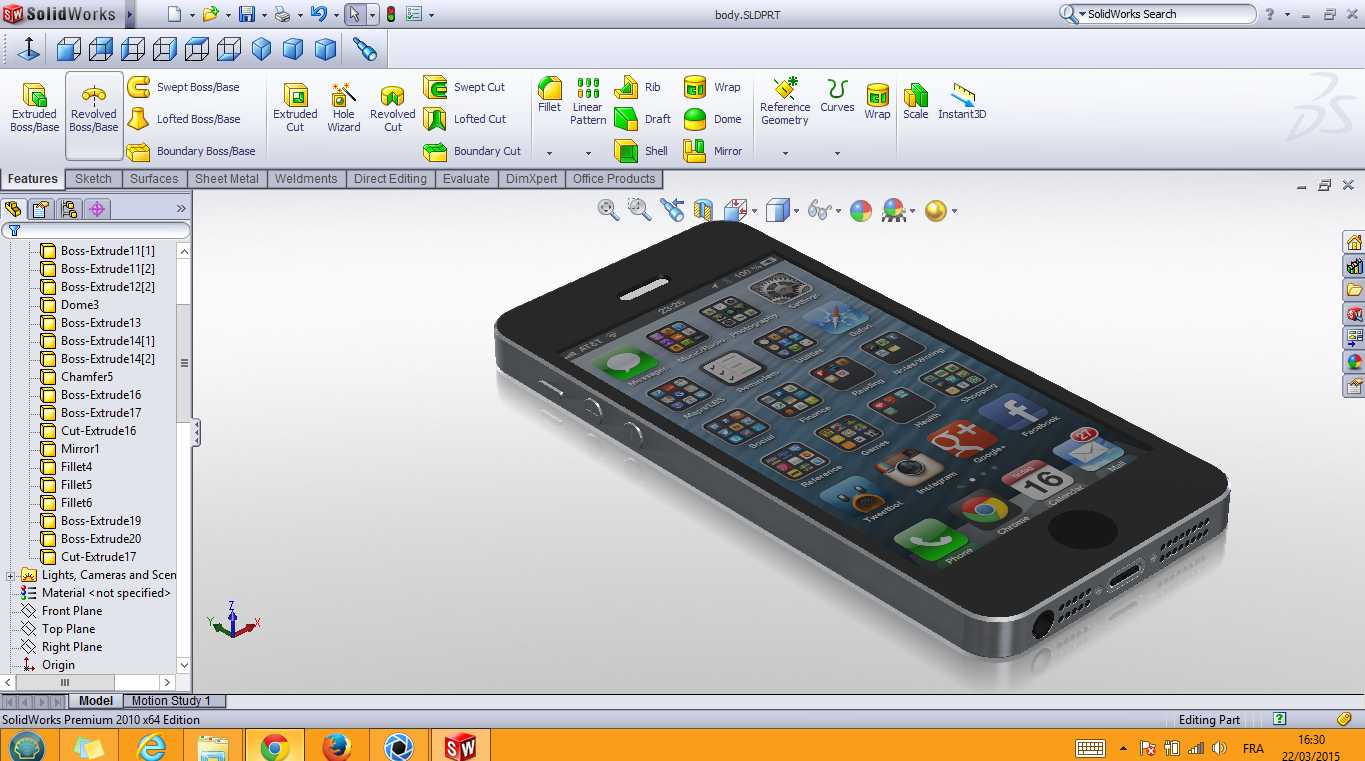Open the Linear Pattern dropdown arrow

(588, 153)
